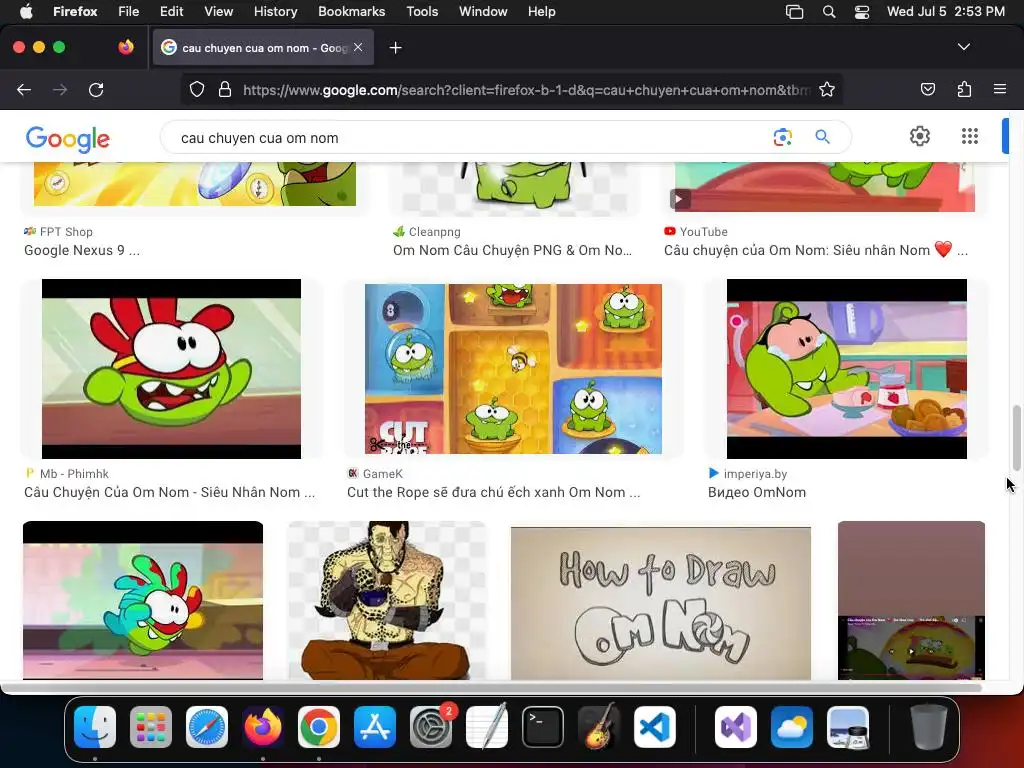The width and height of the screenshot is (1024, 768).
Task: Show site security padlock info
Action: (x=225, y=89)
